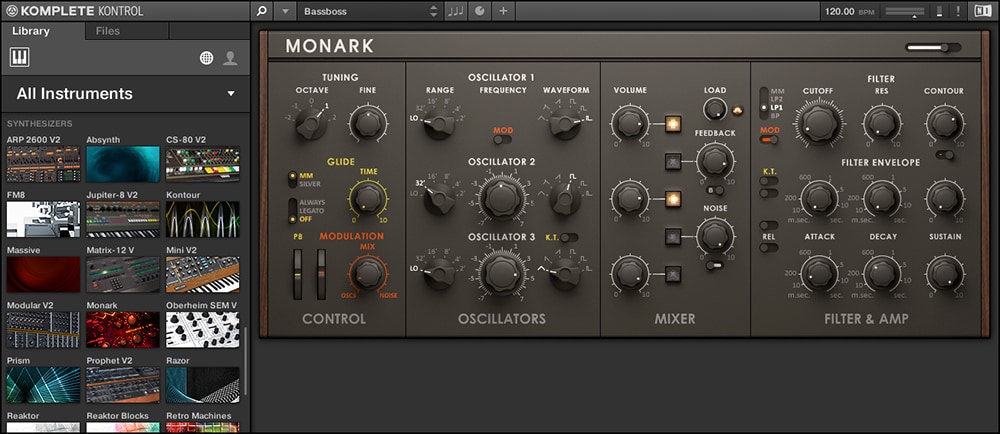The height and width of the screenshot is (434, 1000).
Task: Enable the Oscillator 1 mixer on button
Action: 673,125
